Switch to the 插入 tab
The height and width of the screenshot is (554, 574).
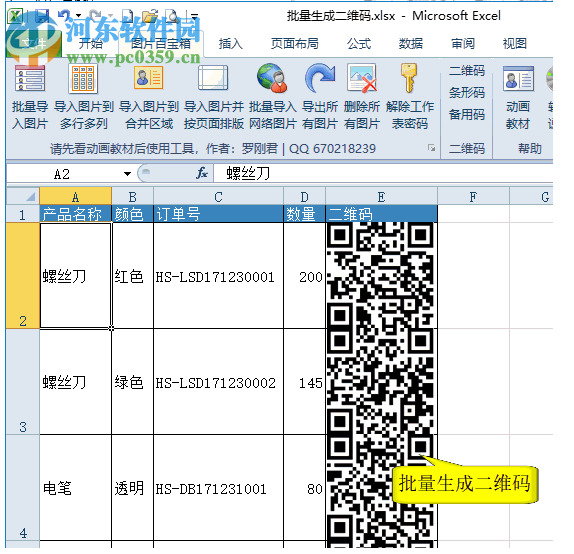tap(230, 44)
